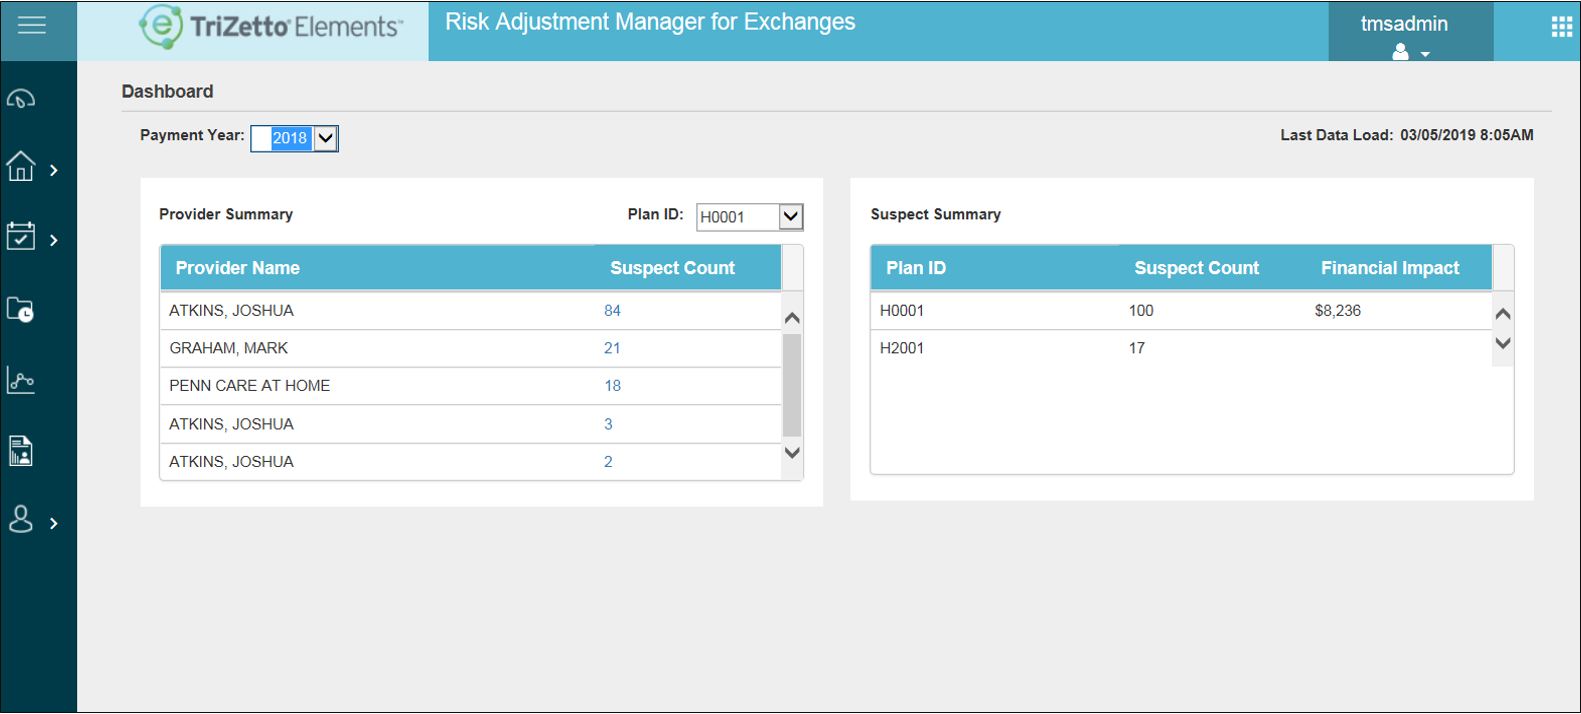Viewport: 1581px width, 714px height.
Task: Click the line chart sidebar icon
Action: coord(21,380)
